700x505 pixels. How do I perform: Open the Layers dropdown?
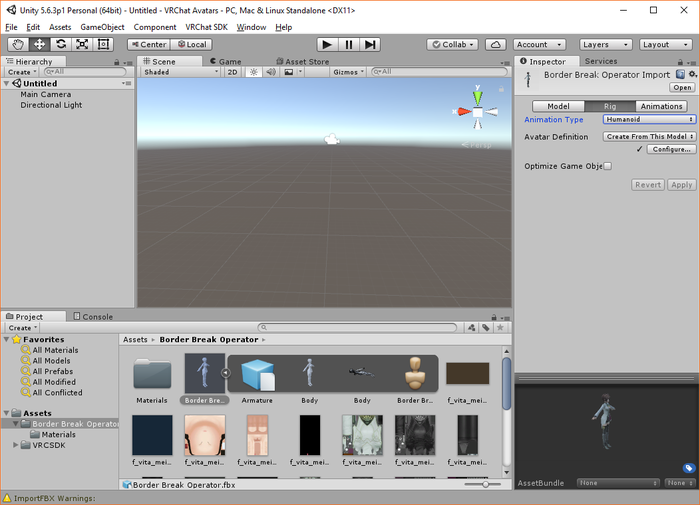605,45
